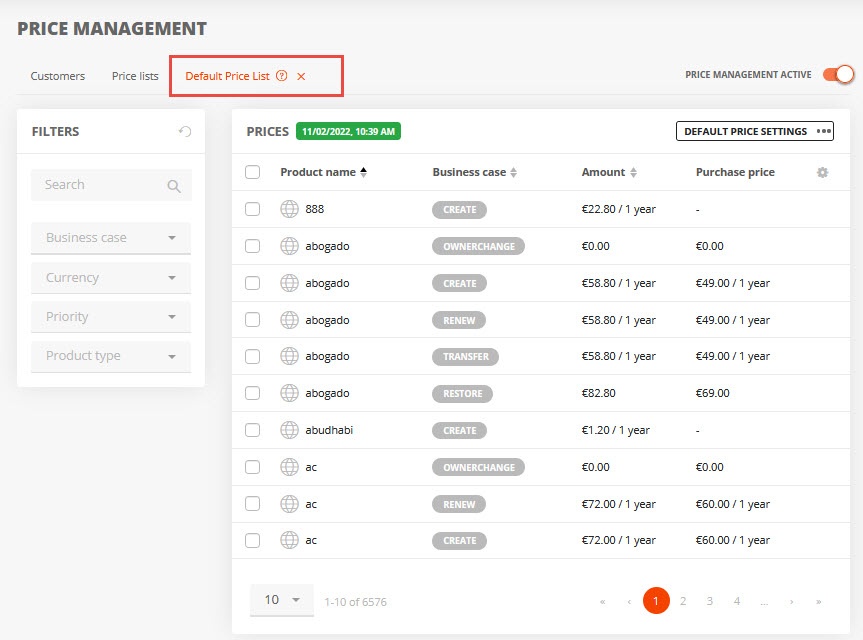
Task: Click the €82.80 amount for abogado
Action: [598, 393]
